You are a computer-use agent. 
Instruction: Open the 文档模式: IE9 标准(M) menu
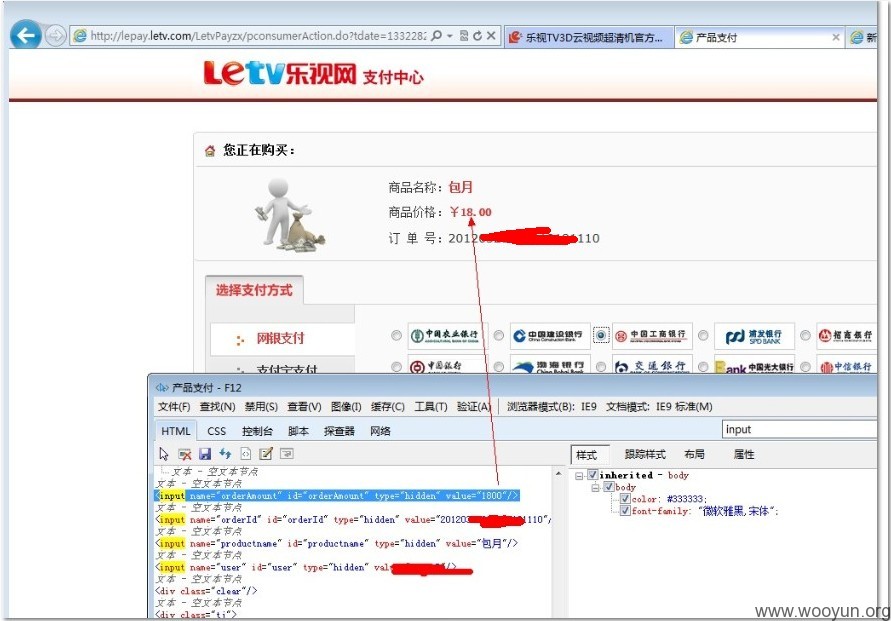659,407
